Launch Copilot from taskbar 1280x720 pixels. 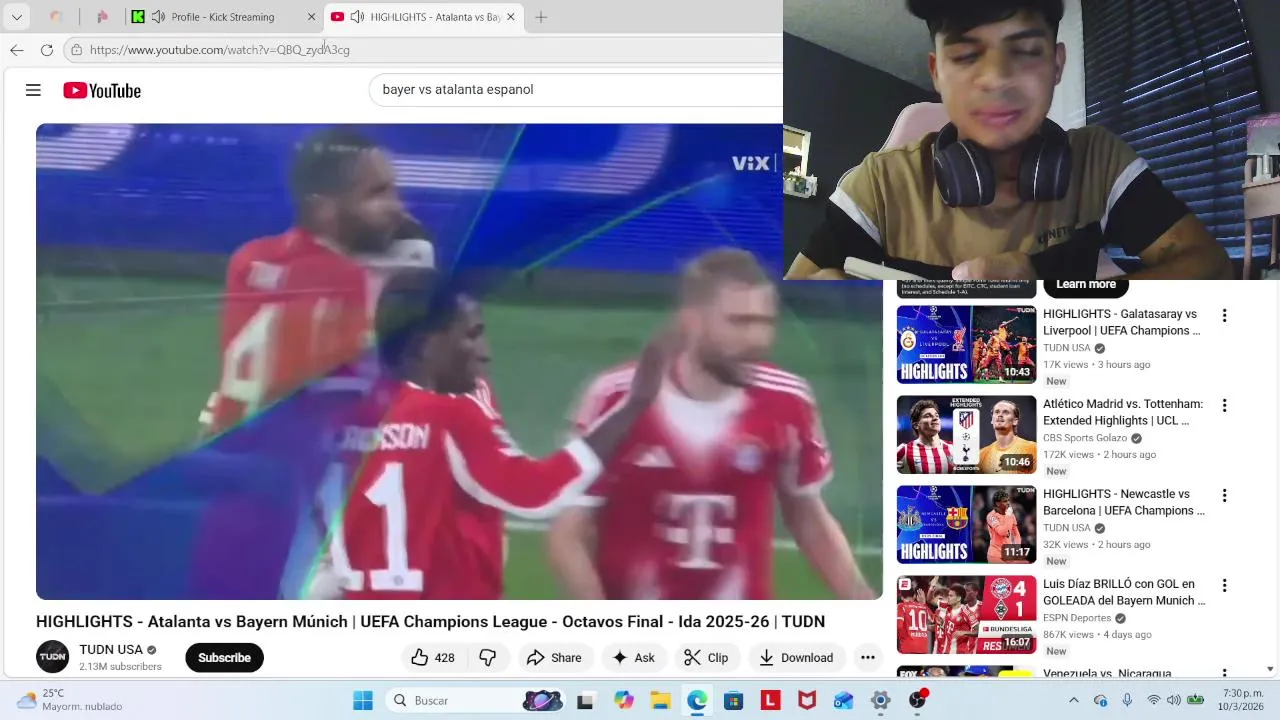point(624,701)
